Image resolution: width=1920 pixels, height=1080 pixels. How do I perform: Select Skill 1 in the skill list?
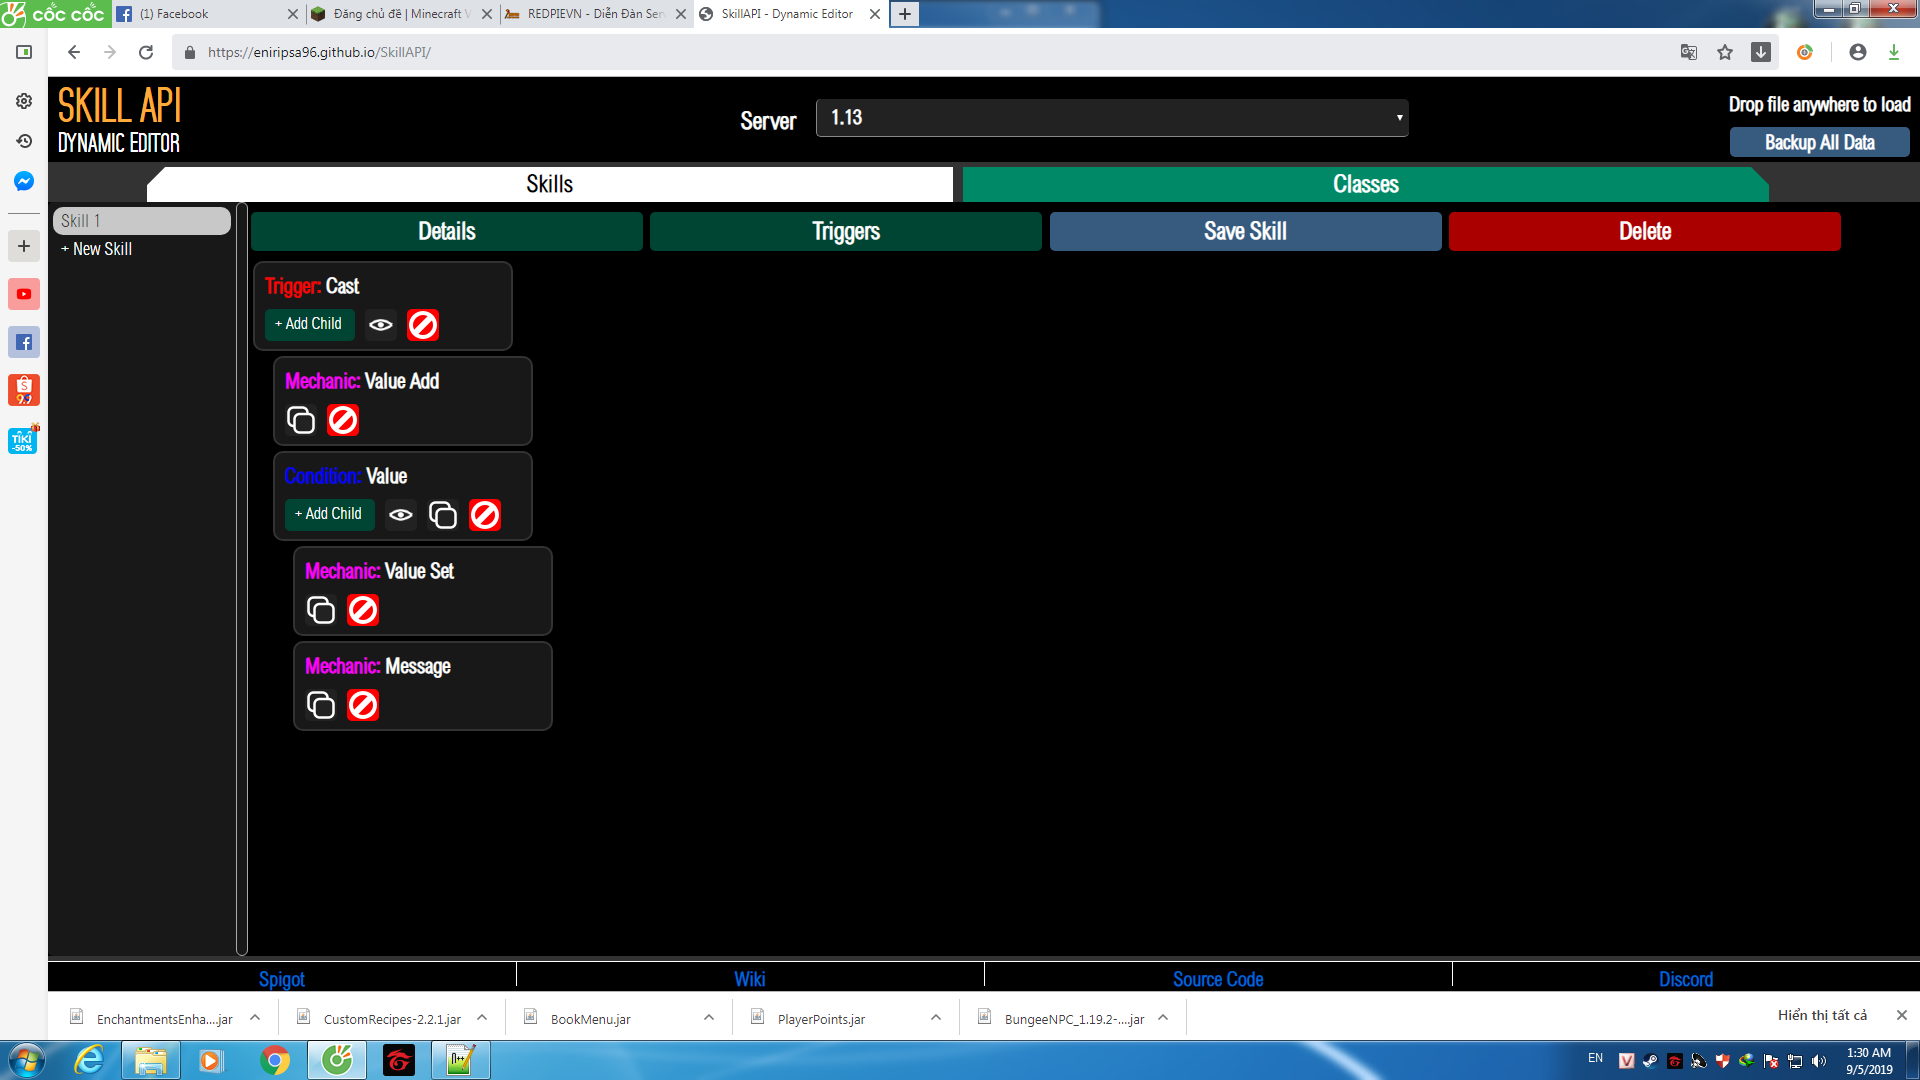tap(141, 221)
